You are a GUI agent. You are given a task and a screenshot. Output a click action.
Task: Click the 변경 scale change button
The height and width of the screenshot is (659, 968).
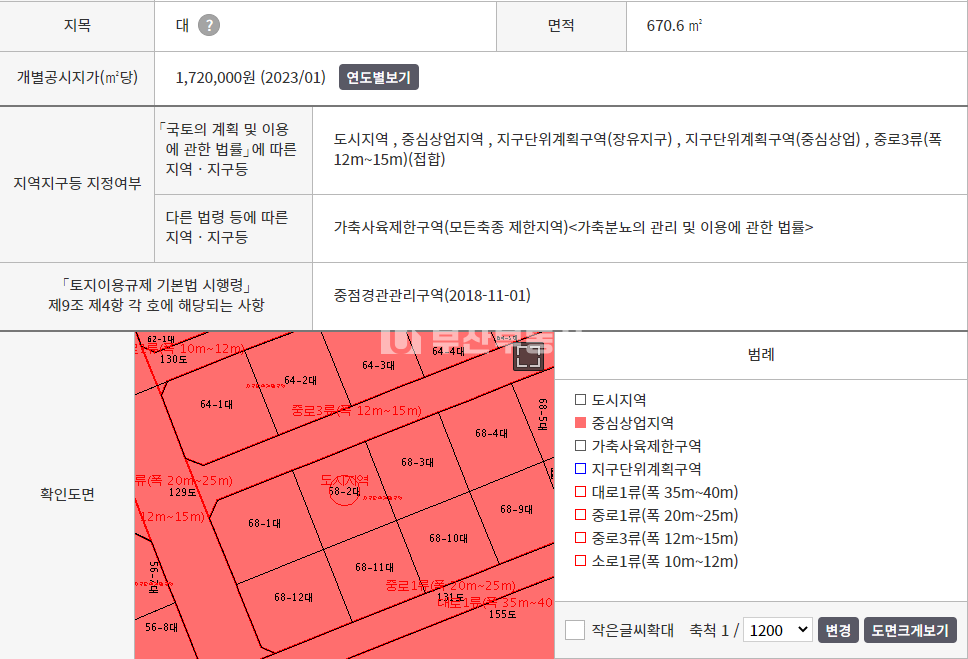click(838, 630)
